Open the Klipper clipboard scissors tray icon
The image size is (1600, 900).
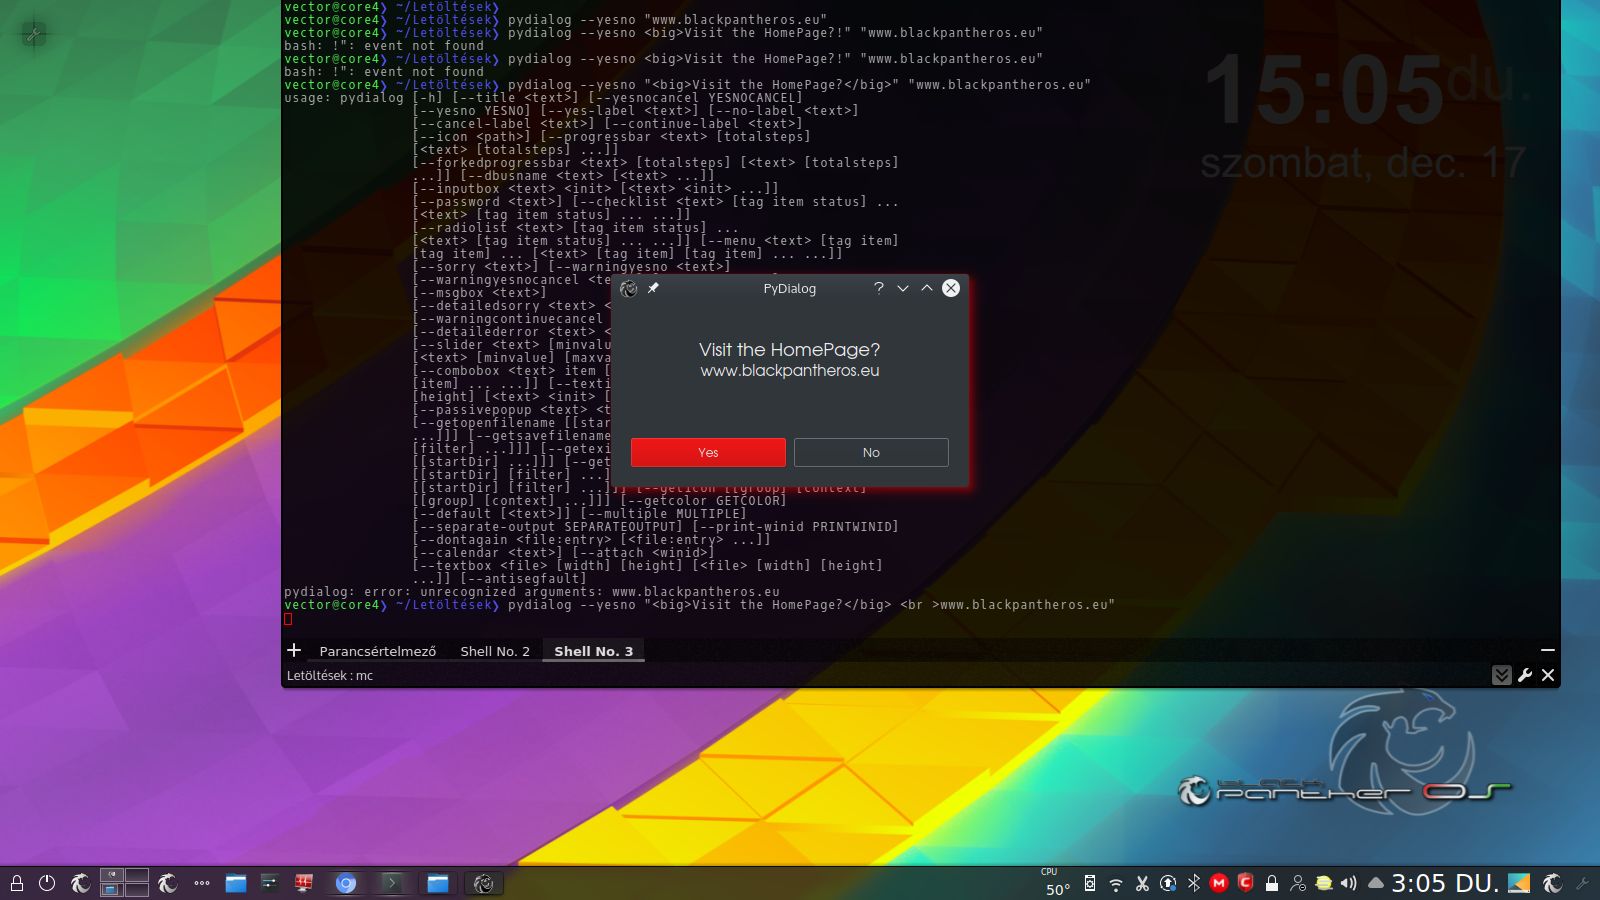(x=1142, y=883)
